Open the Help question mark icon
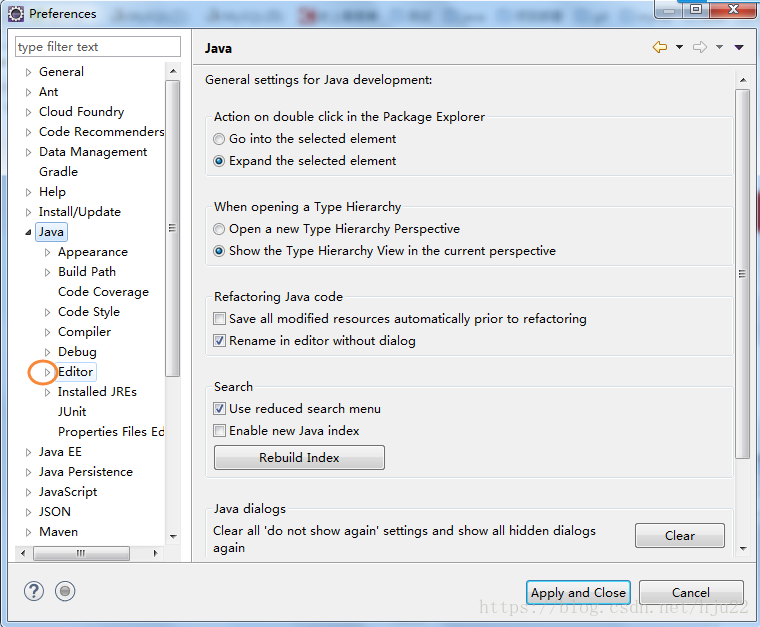The width and height of the screenshot is (760, 627). [x=34, y=591]
